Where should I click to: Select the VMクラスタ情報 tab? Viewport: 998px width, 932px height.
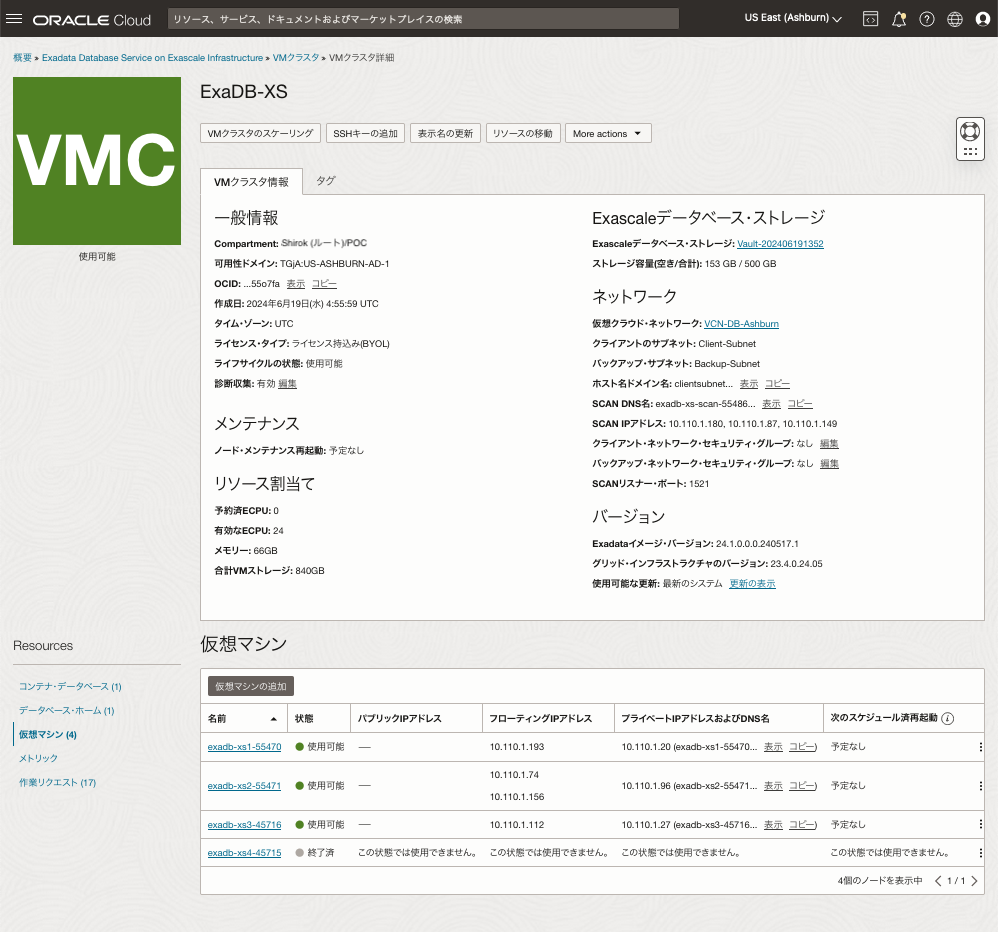click(252, 182)
